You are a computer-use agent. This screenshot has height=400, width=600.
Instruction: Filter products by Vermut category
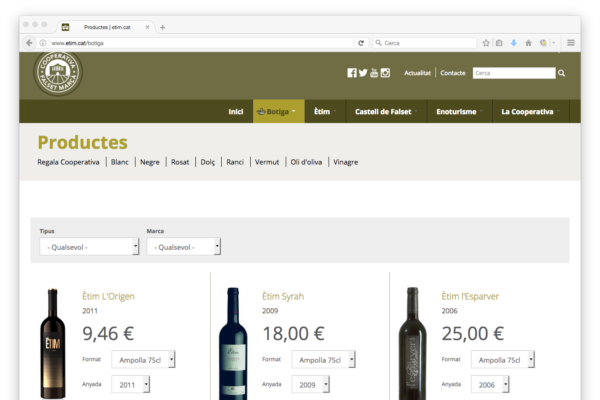coord(267,162)
